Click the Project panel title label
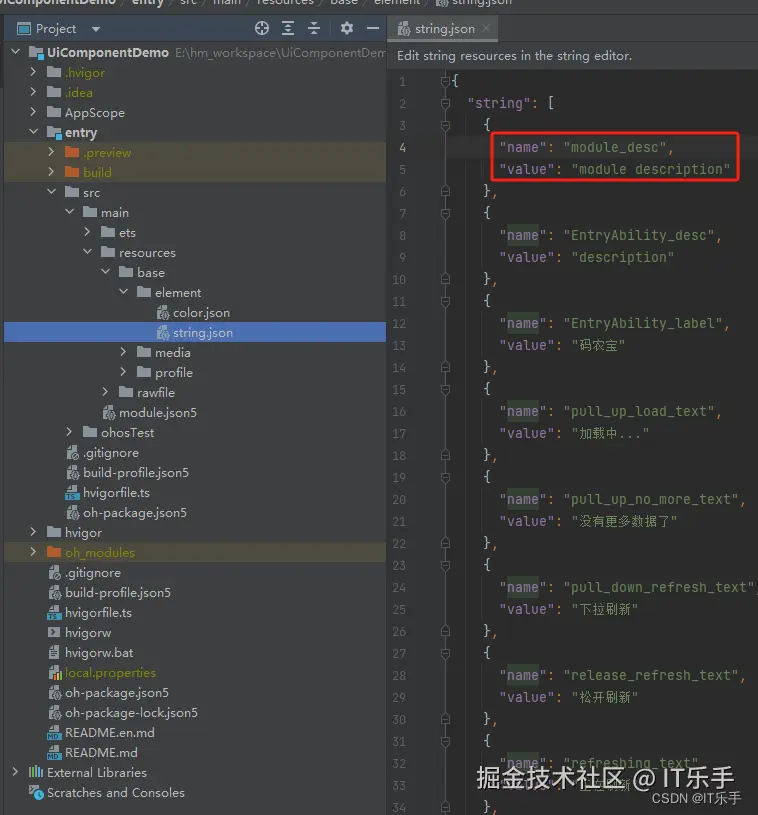 [56, 29]
